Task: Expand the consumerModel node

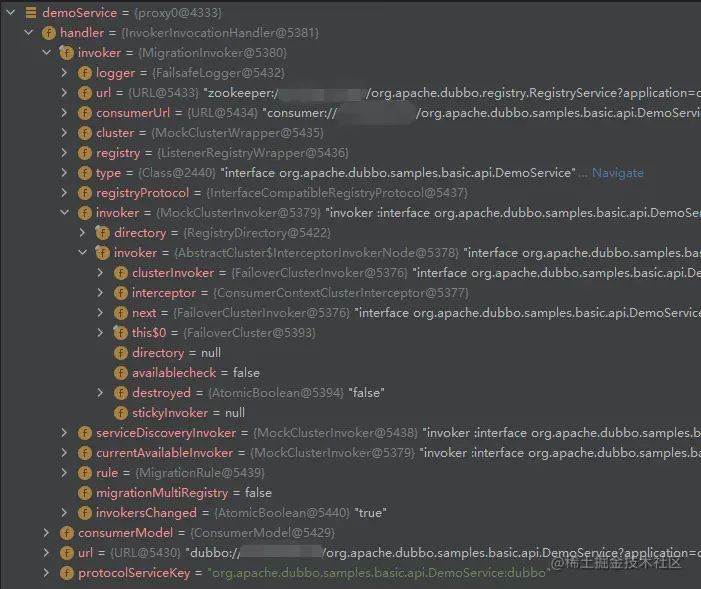Action: click(x=46, y=532)
